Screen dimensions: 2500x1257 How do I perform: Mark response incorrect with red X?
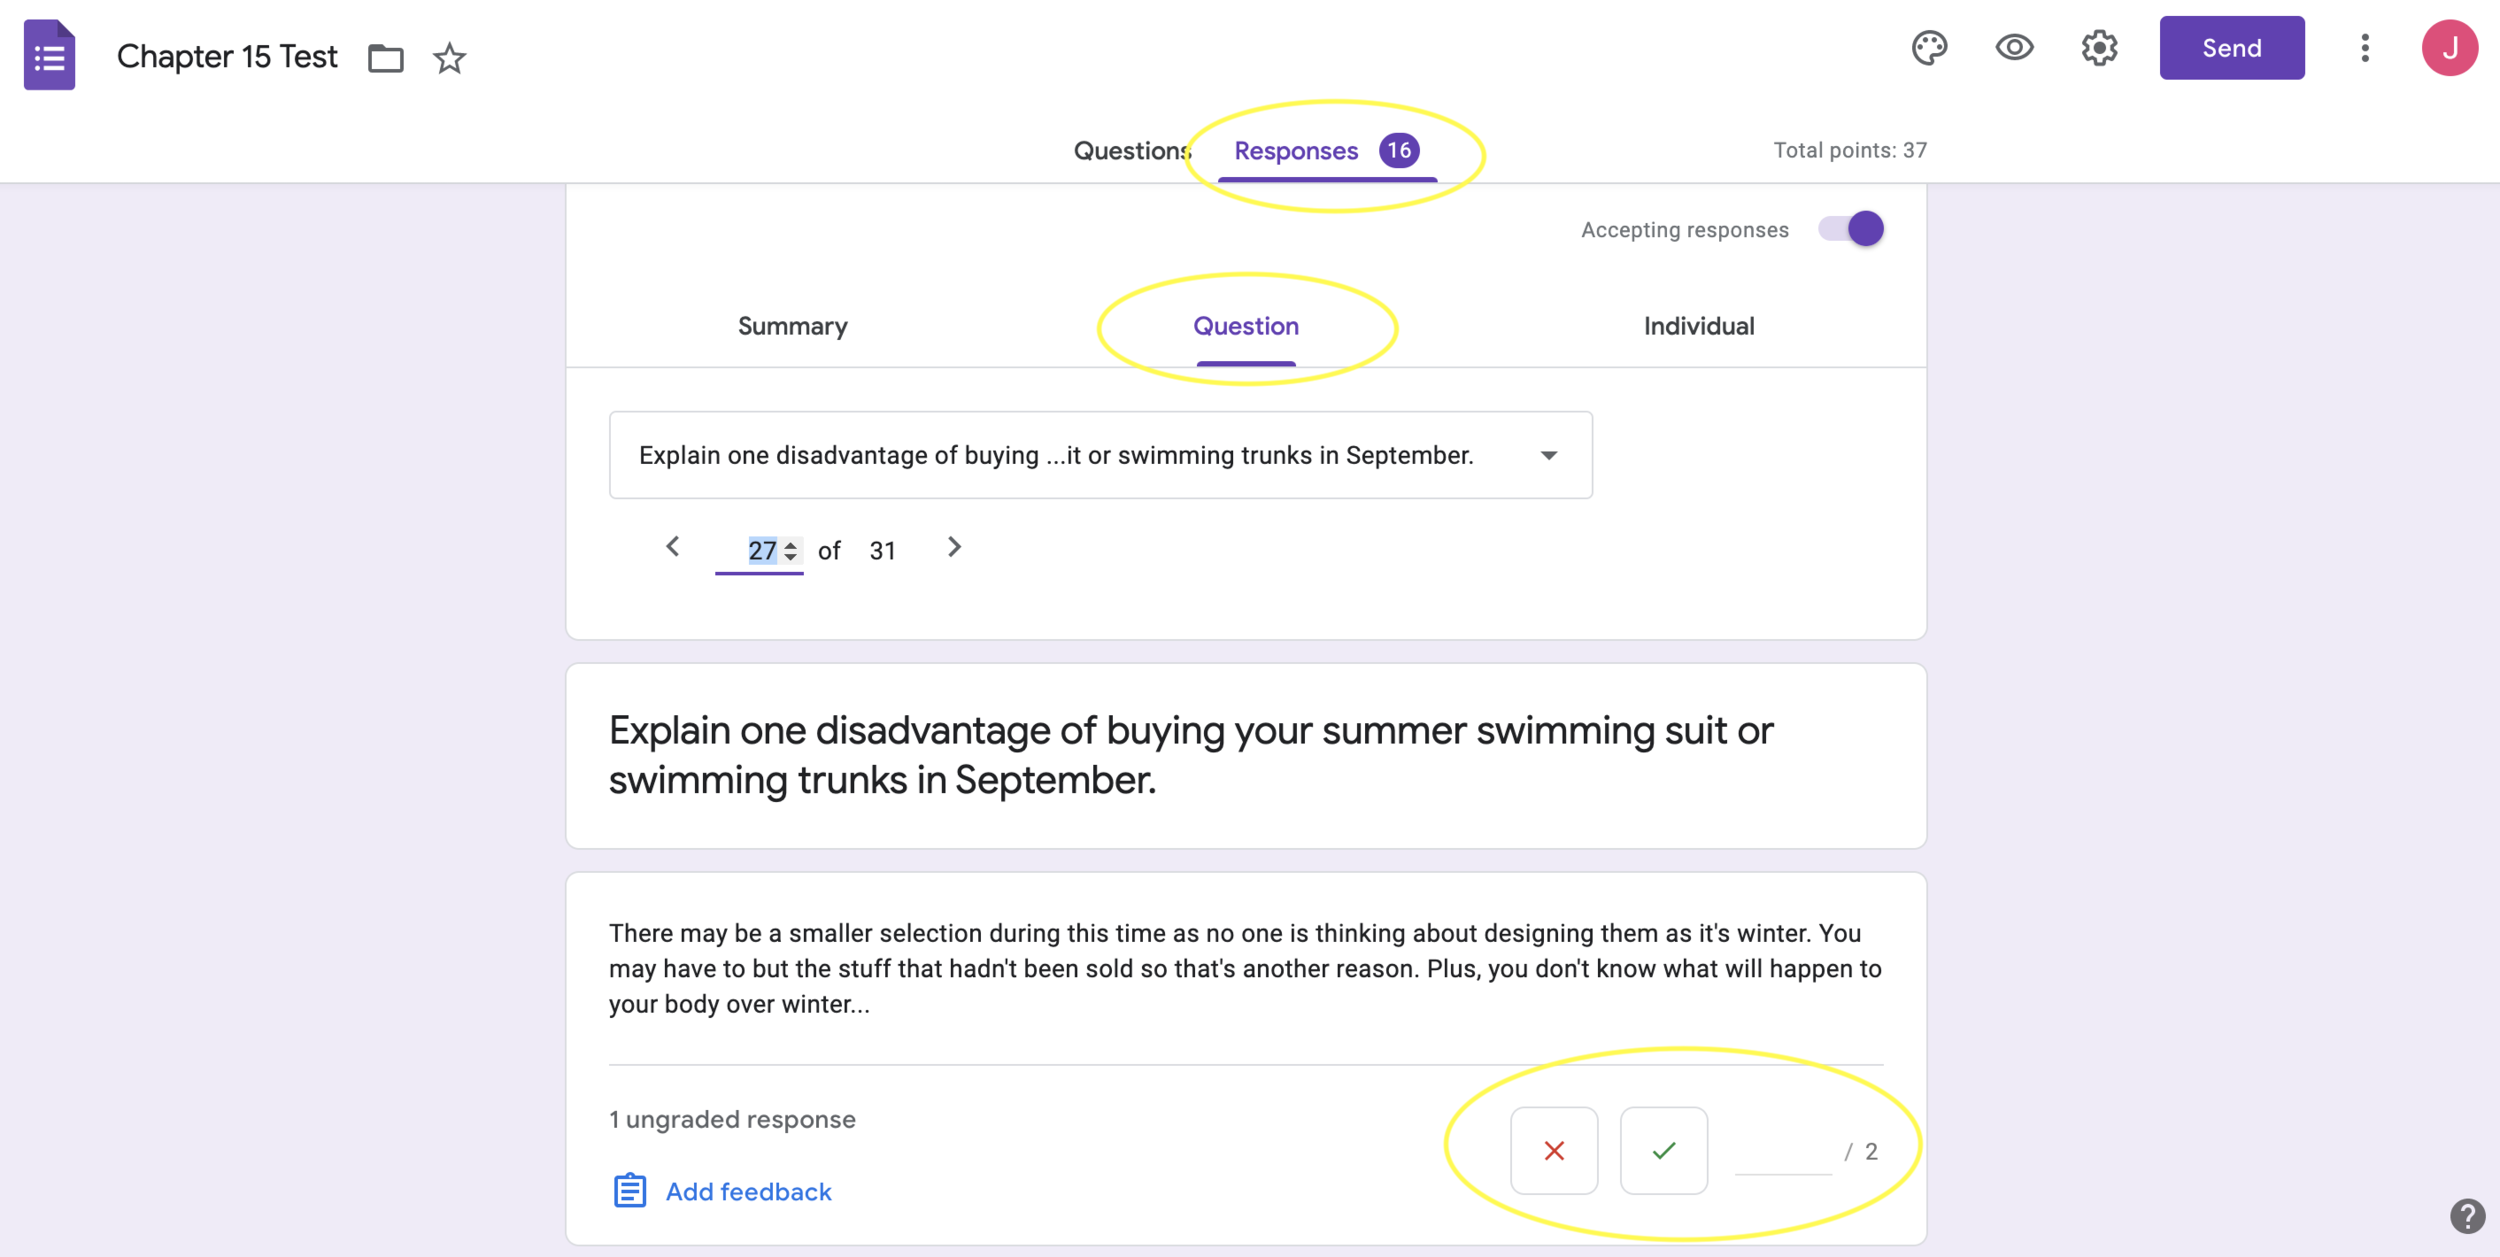coord(1553,1150)
